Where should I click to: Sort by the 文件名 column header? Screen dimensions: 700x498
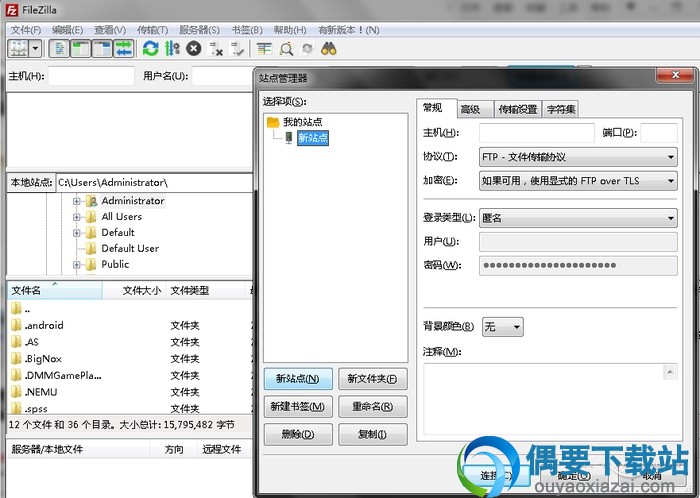tap(54, 290)
